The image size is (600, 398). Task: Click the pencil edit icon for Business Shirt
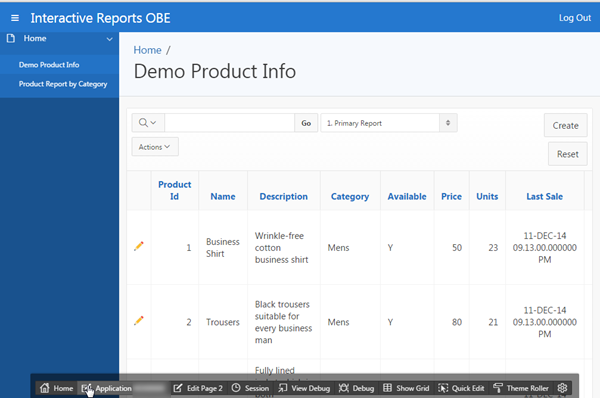139,246
